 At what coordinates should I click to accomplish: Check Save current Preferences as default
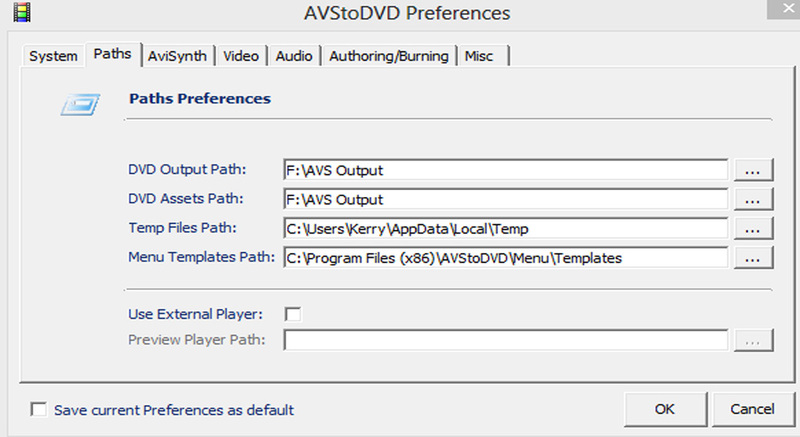coord(38,409)
